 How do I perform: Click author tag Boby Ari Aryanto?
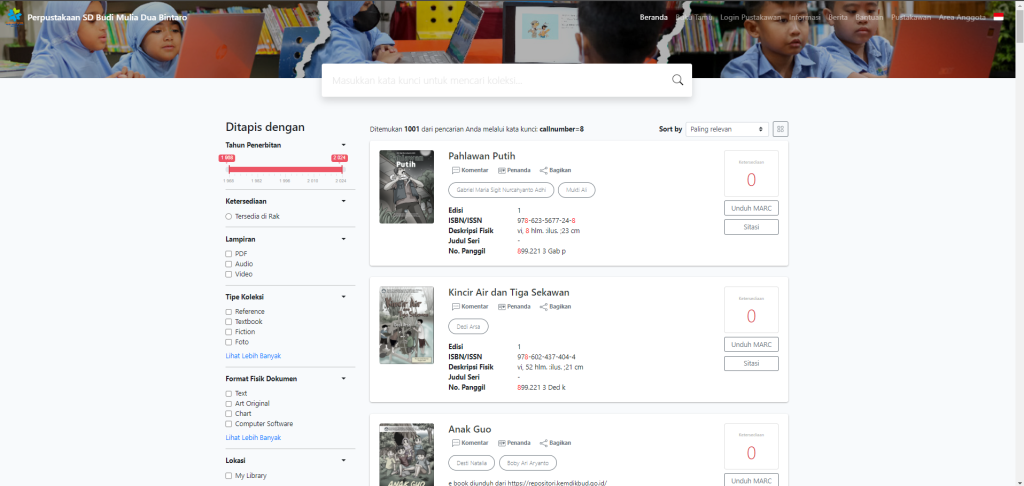point(528,463)
